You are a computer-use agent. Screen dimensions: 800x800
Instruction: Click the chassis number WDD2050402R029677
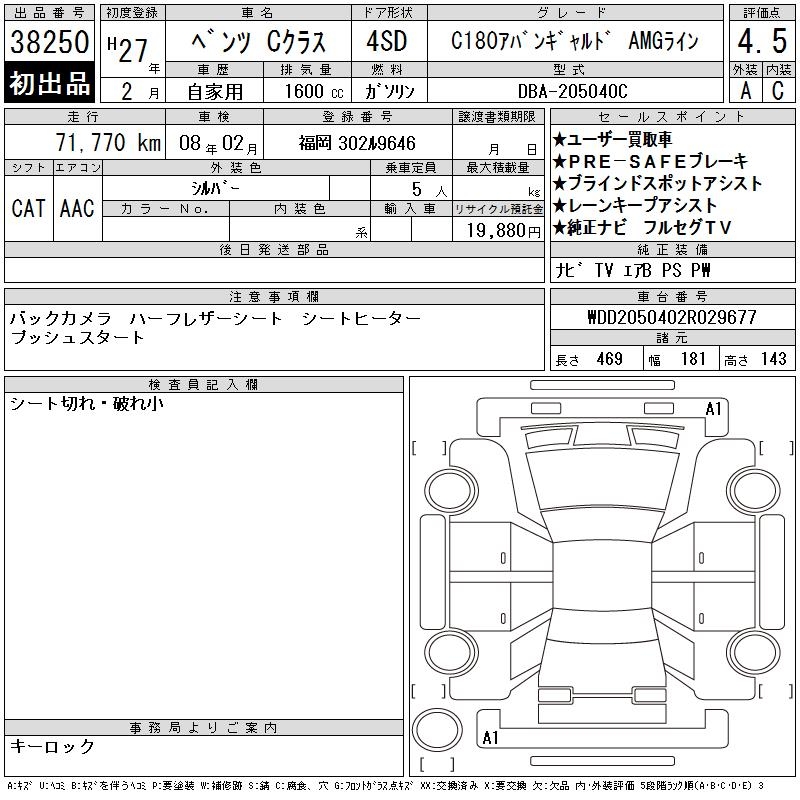click(x=672, y=318)
